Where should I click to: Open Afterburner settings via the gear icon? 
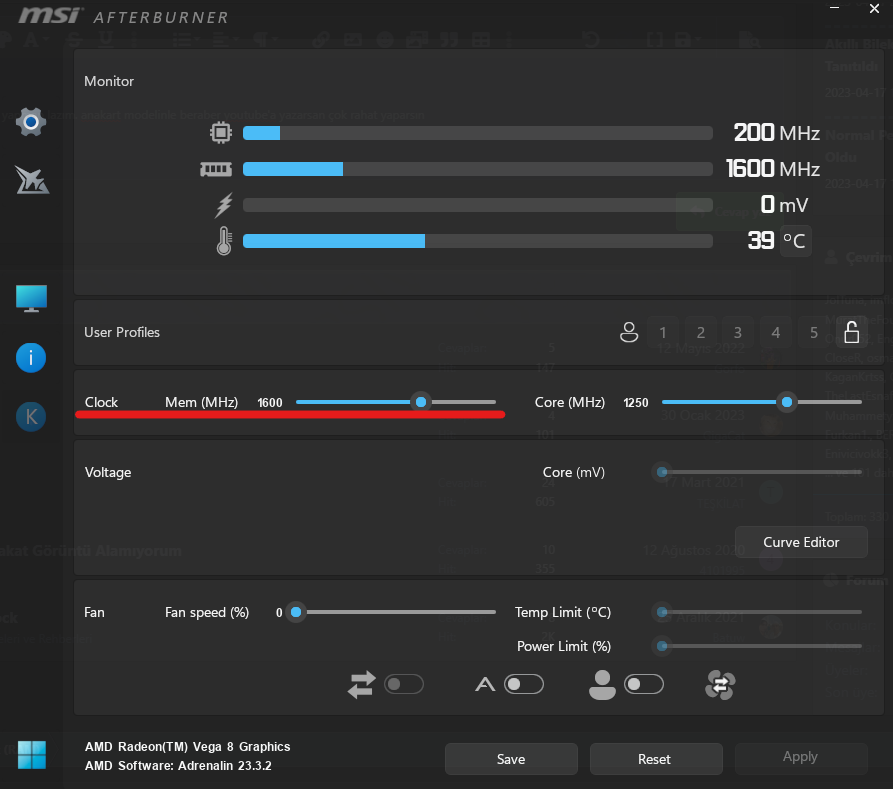pyautogui.click(x=31, y=122)
